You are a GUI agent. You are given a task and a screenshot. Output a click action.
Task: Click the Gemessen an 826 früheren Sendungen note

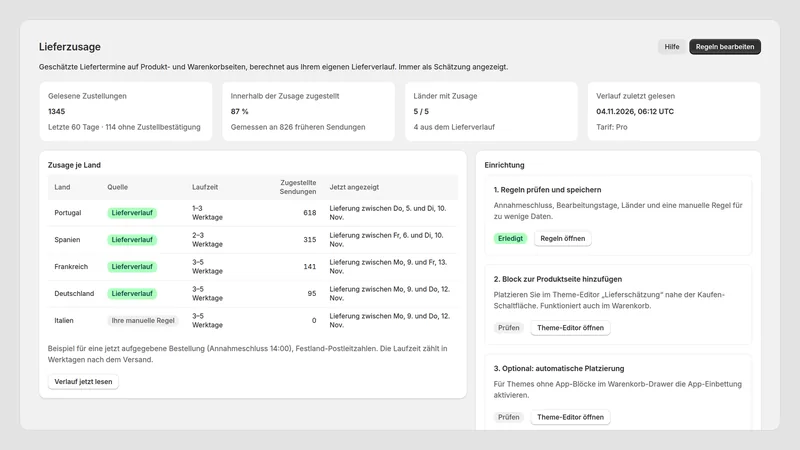click(x=298, y=127)
